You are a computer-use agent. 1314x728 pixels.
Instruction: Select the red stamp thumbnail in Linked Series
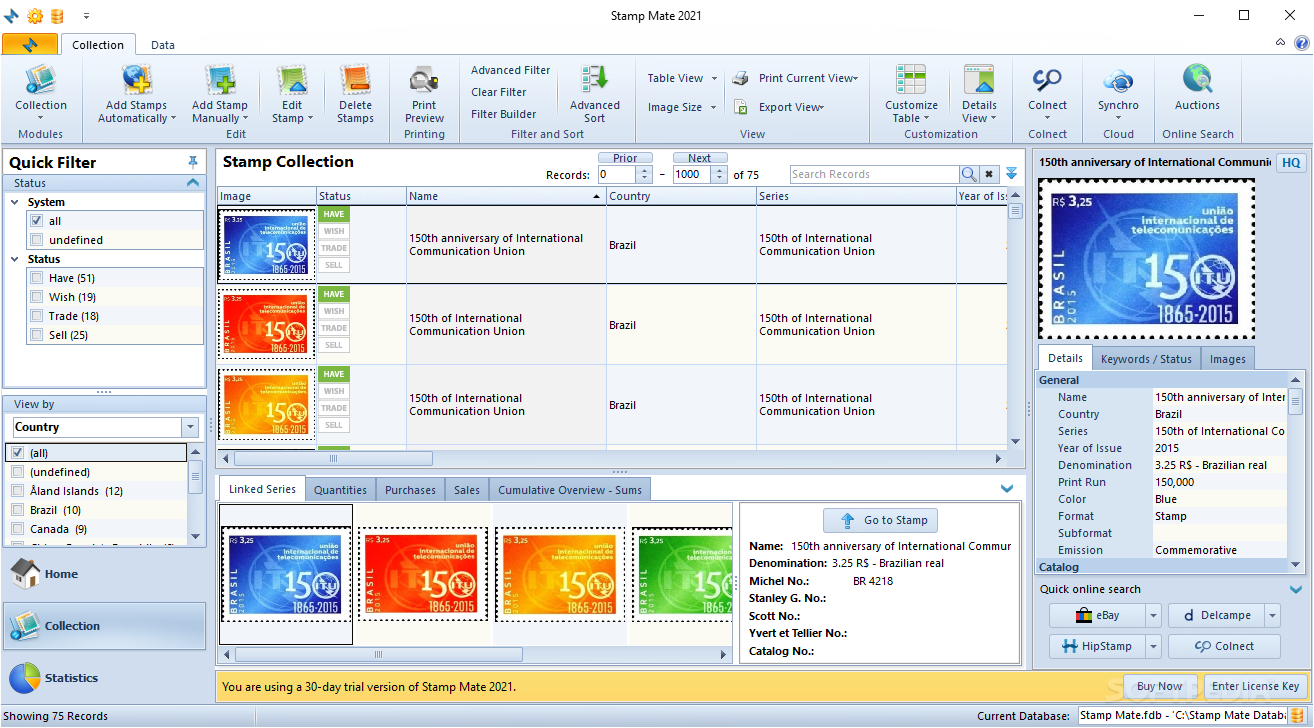[425, 574]
